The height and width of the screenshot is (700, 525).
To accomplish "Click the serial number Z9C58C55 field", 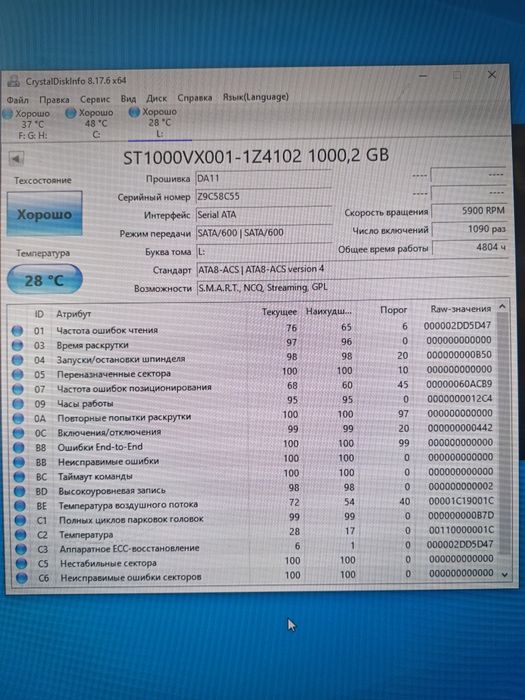I will click(x=263, y=196).
